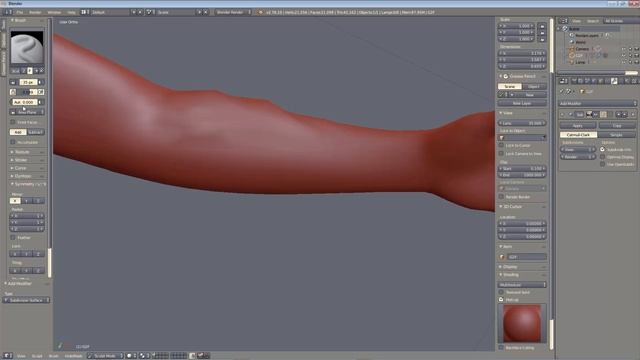Enable Lock to Cursor checkbox

pos(501,145)
